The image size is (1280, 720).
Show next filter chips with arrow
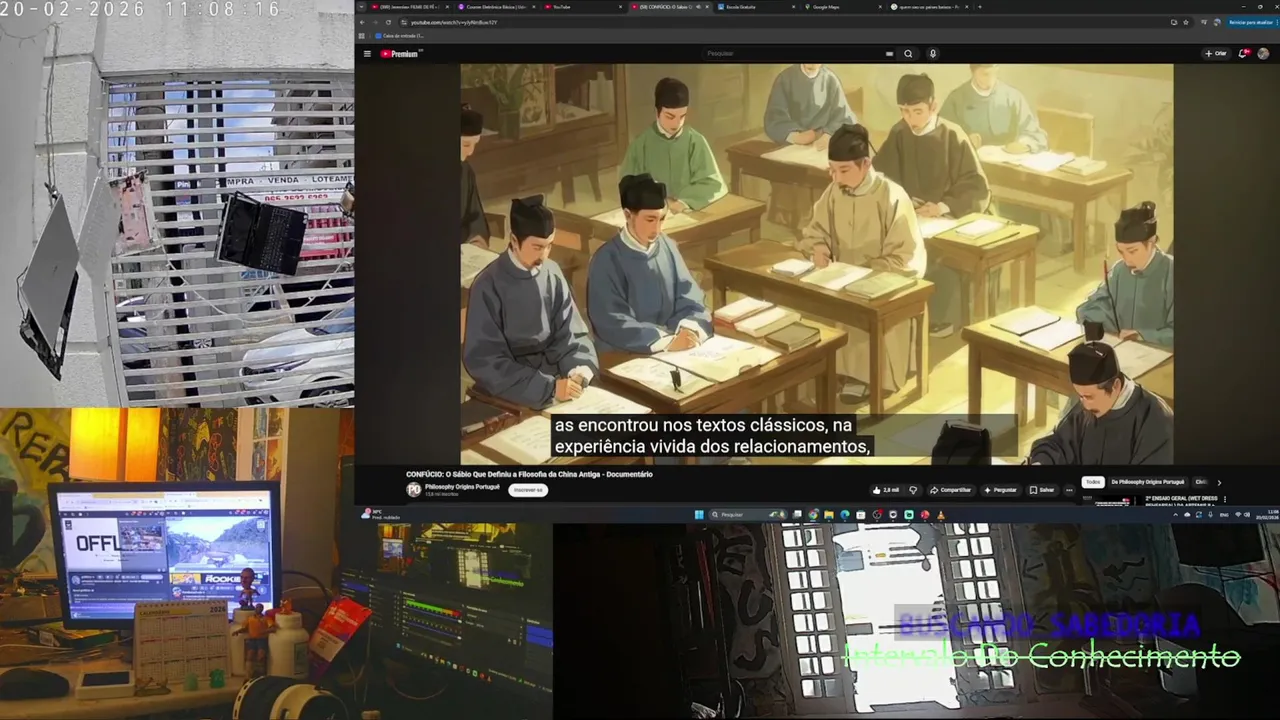[1219, 482]
